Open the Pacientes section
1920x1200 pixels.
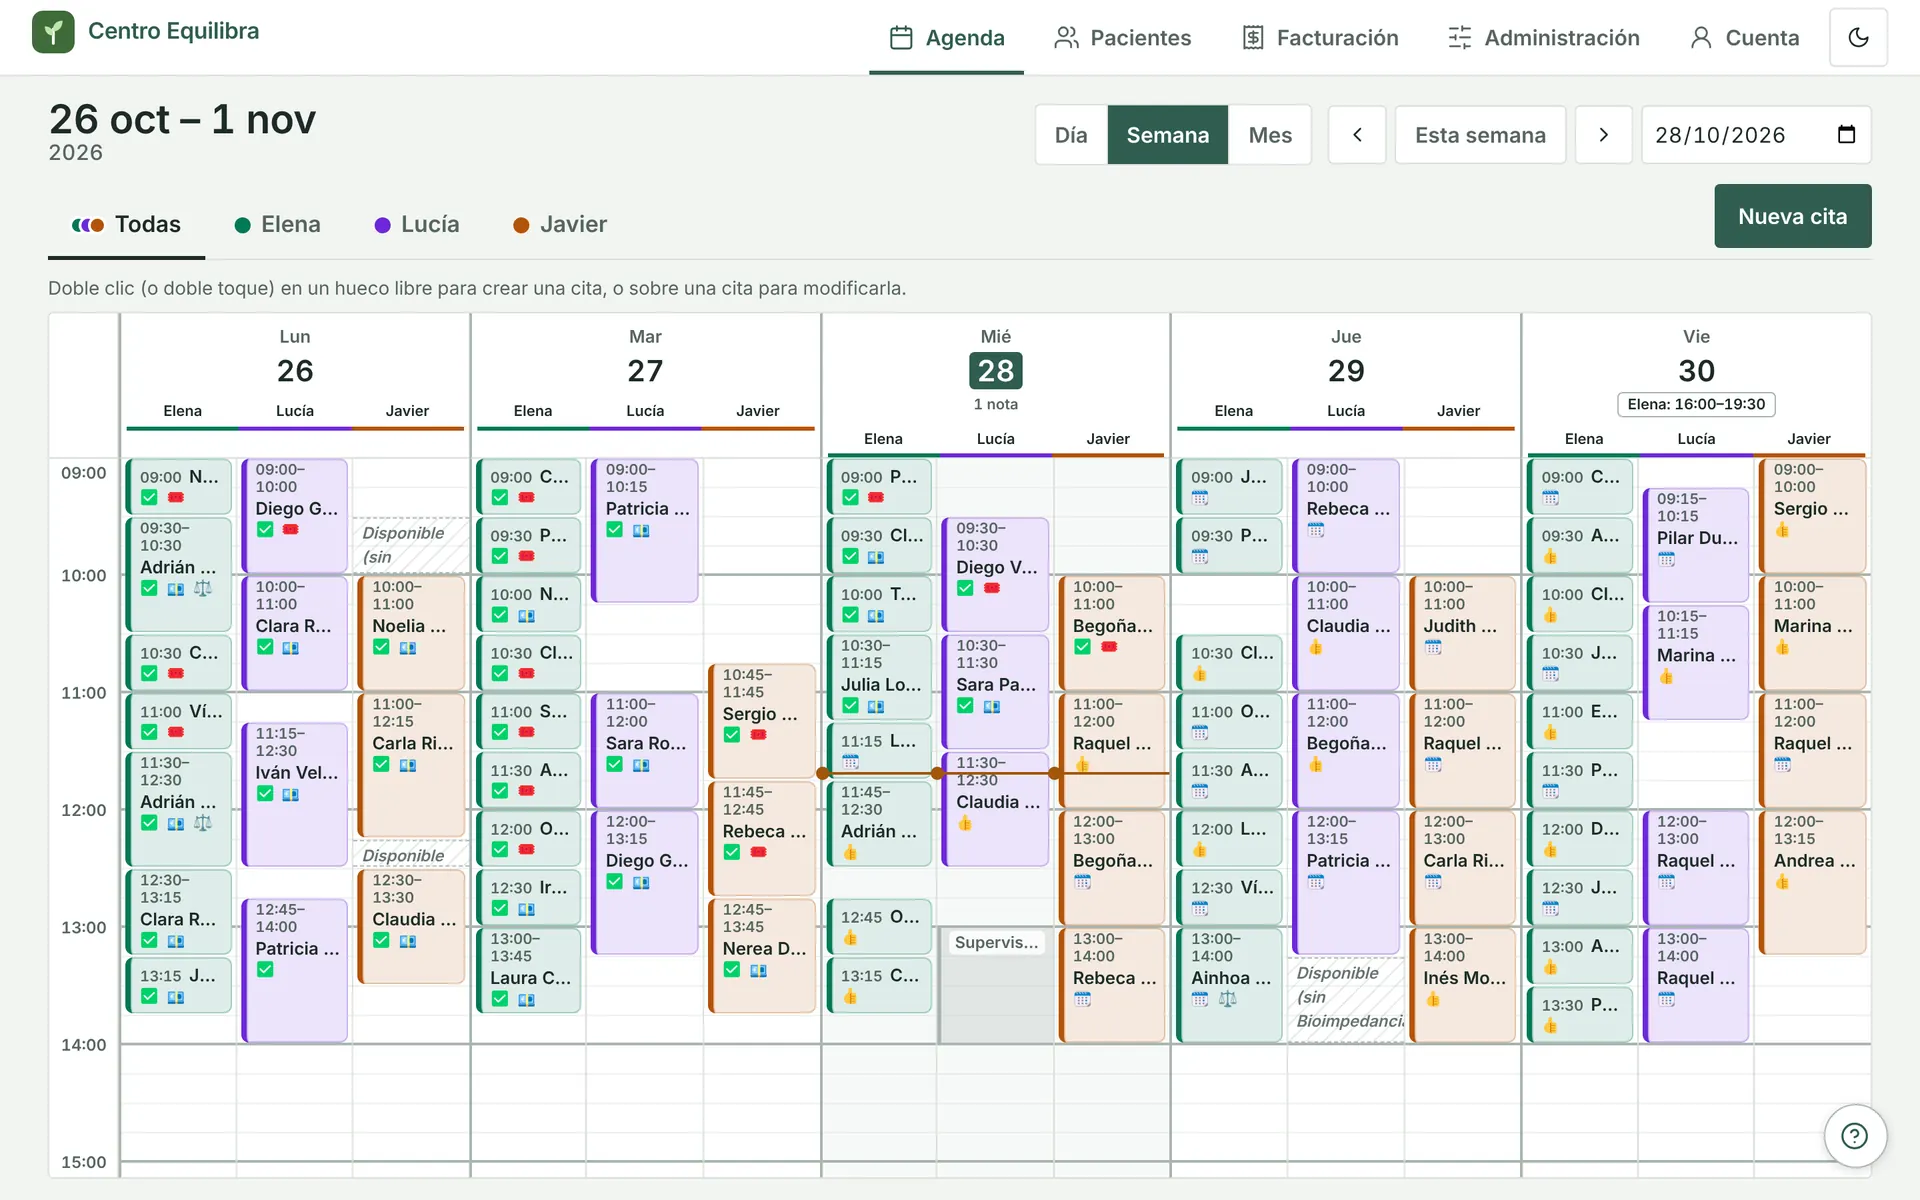[x=1123, y=38]
